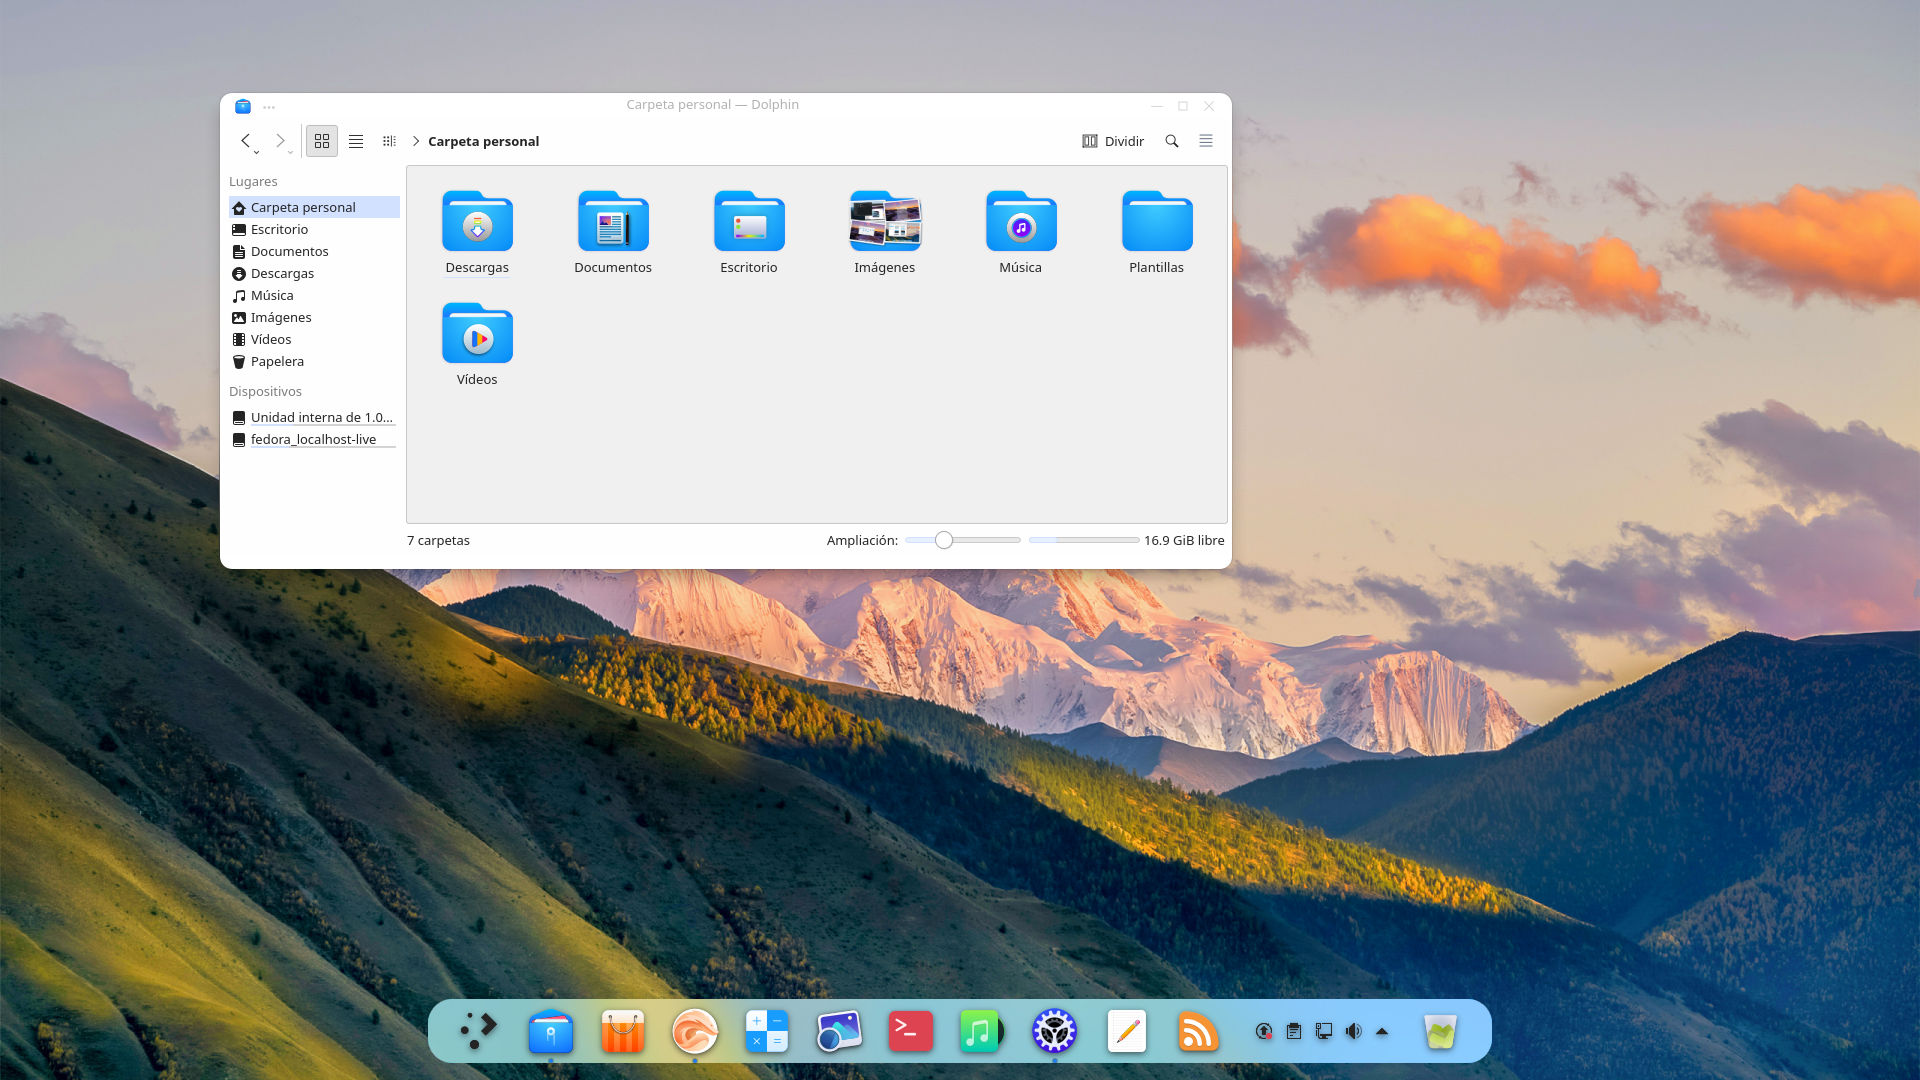The image size is (1920, 1080).
Task: Select Escritorio in the Lugares sidebar
Action: (314, 229)
